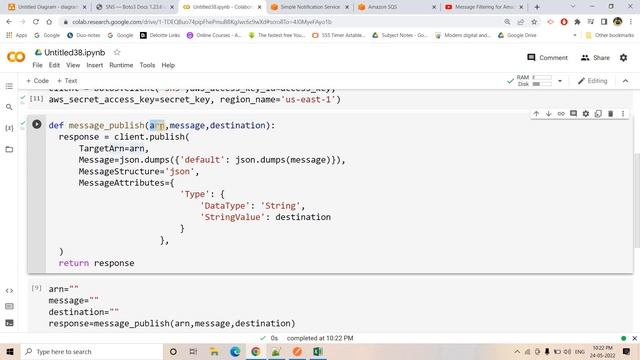This screenshot has height=360, width=640.
Task: Open File Explorer from taskbar
Action: [214, 351]
